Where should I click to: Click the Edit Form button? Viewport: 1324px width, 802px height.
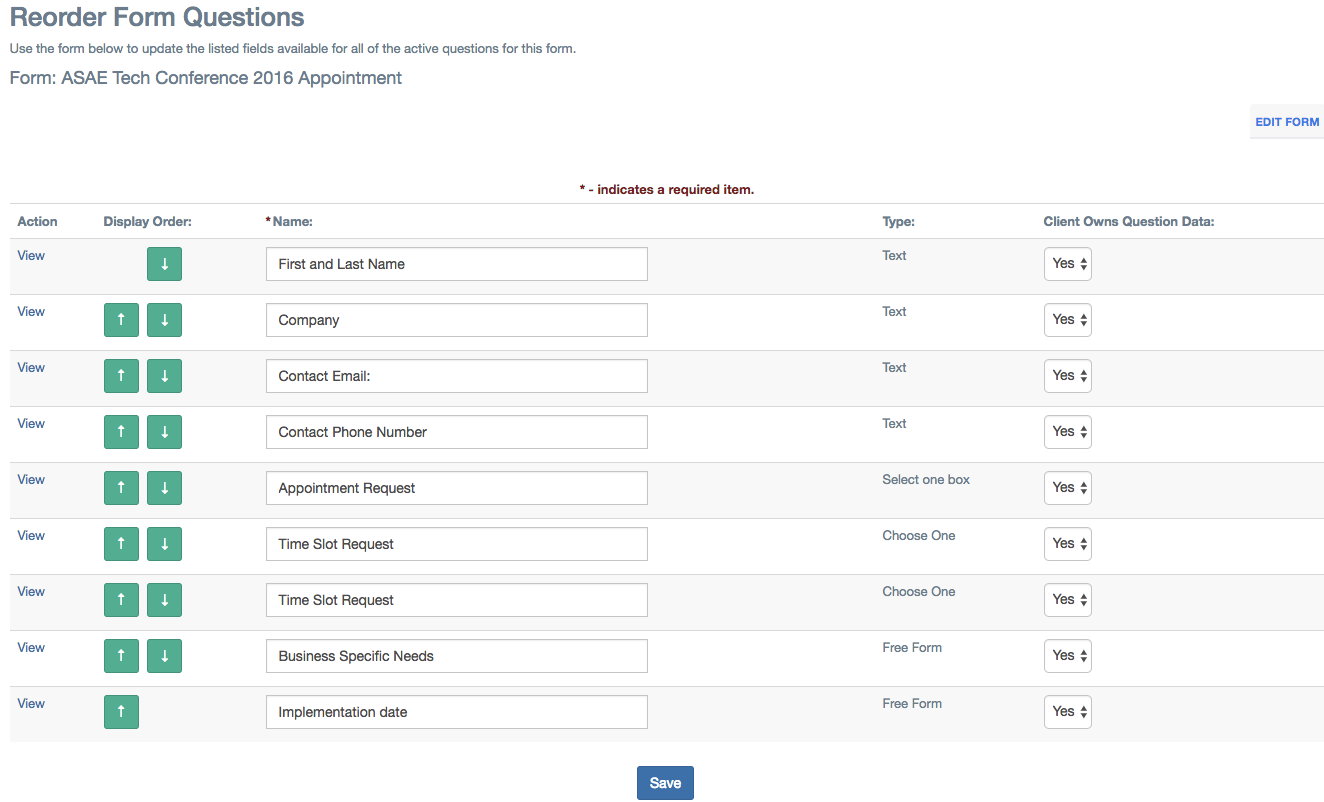coord(1286,121)
